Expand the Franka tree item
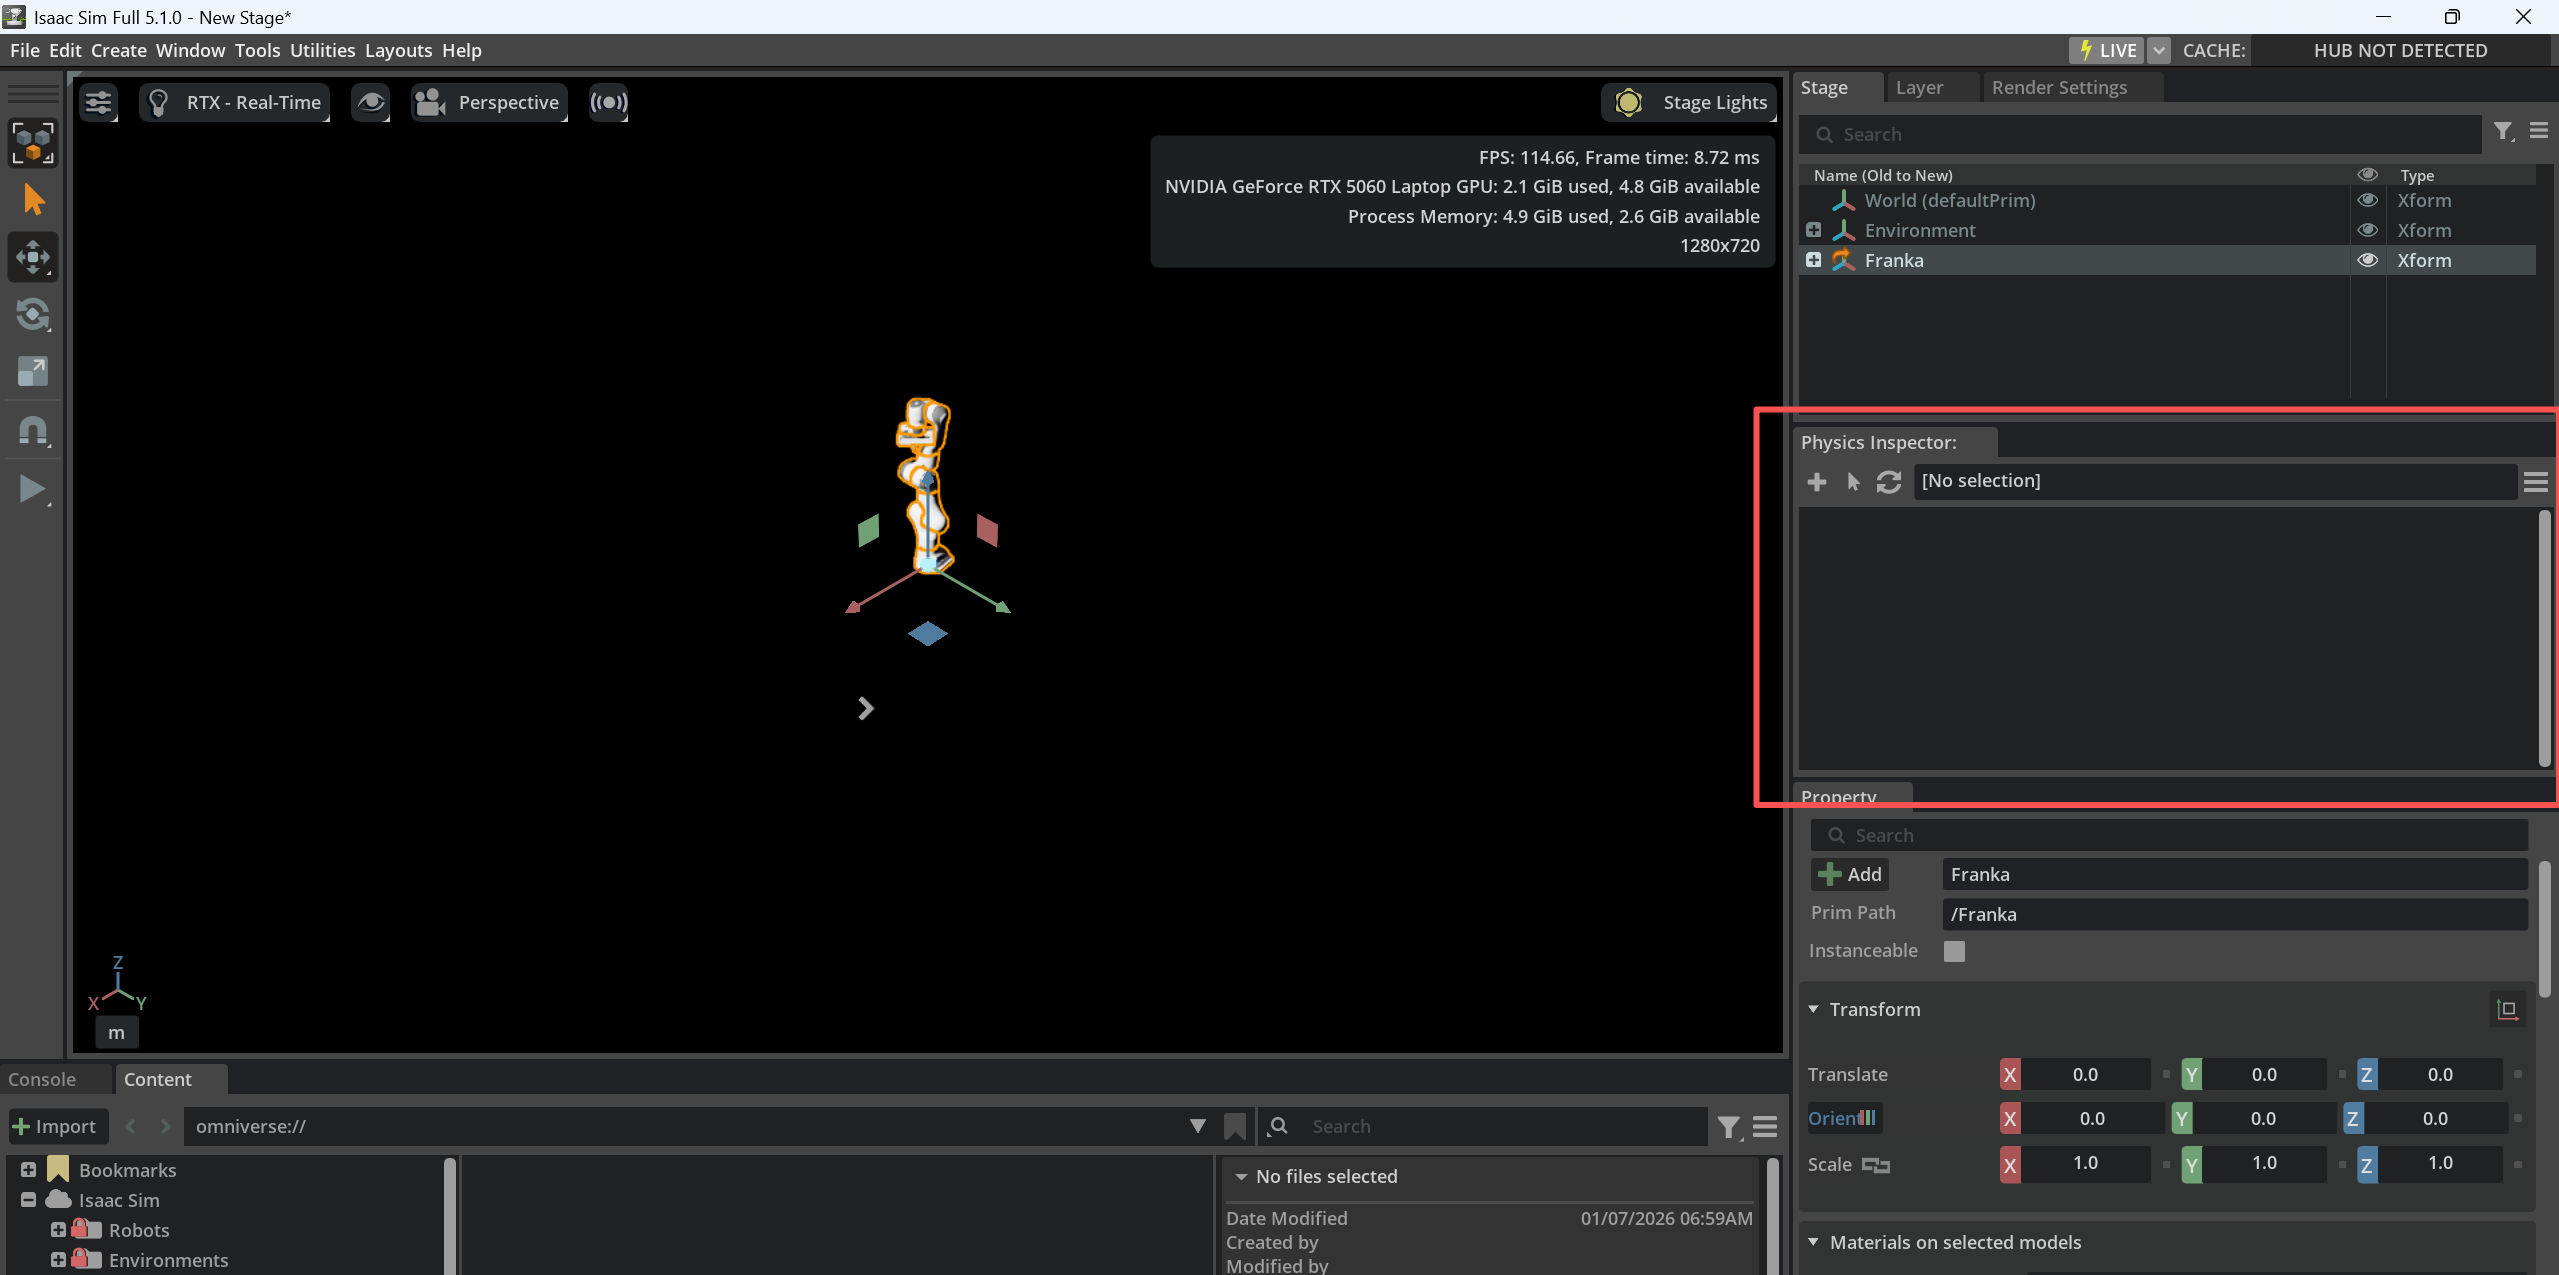Viewport: 2559px width, 1275px height. coord(1813,260)
